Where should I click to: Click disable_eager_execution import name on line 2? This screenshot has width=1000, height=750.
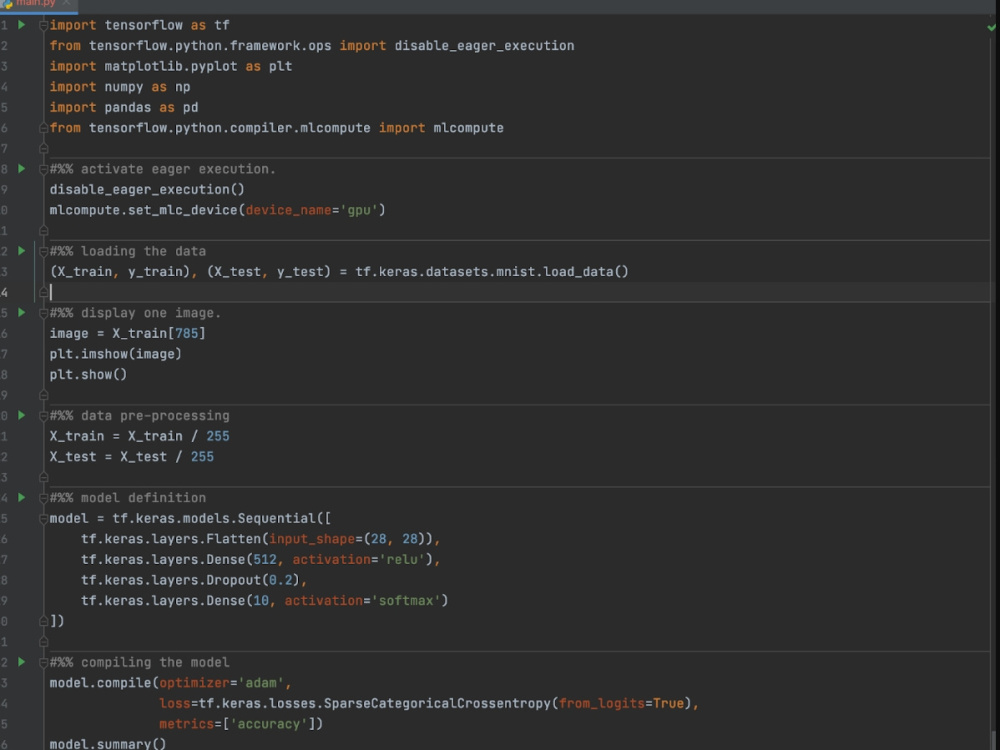click(484, 46)
